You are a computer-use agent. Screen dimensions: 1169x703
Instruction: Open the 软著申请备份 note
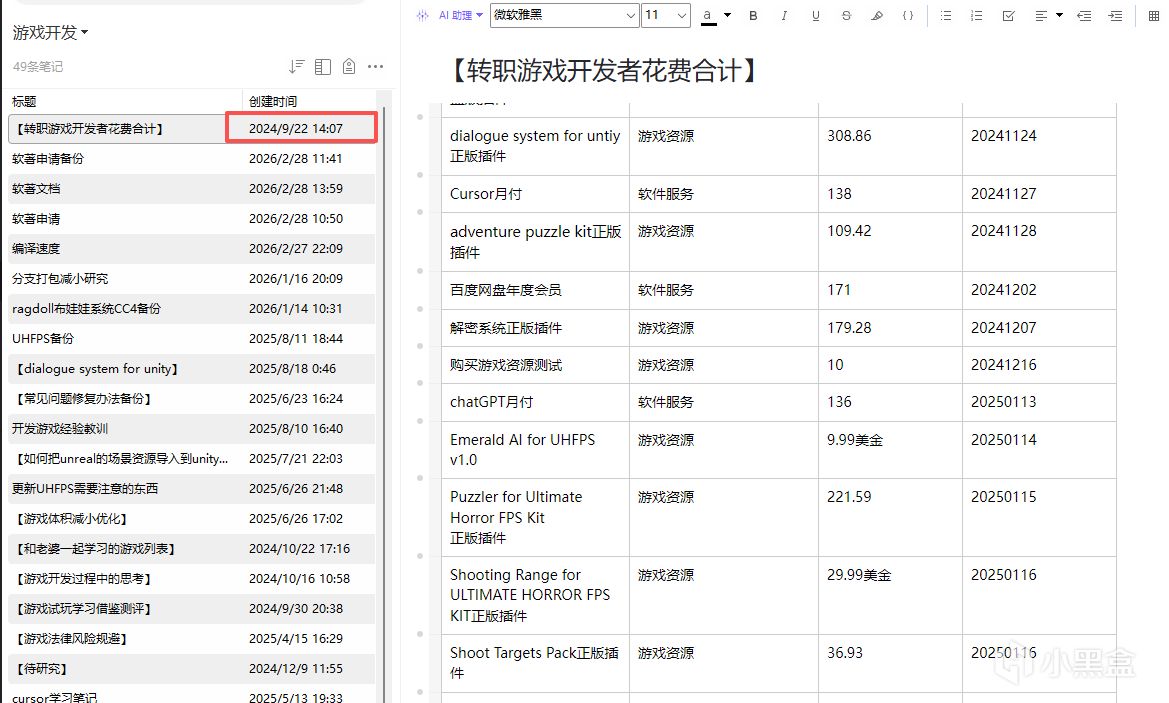coord(192,159)
